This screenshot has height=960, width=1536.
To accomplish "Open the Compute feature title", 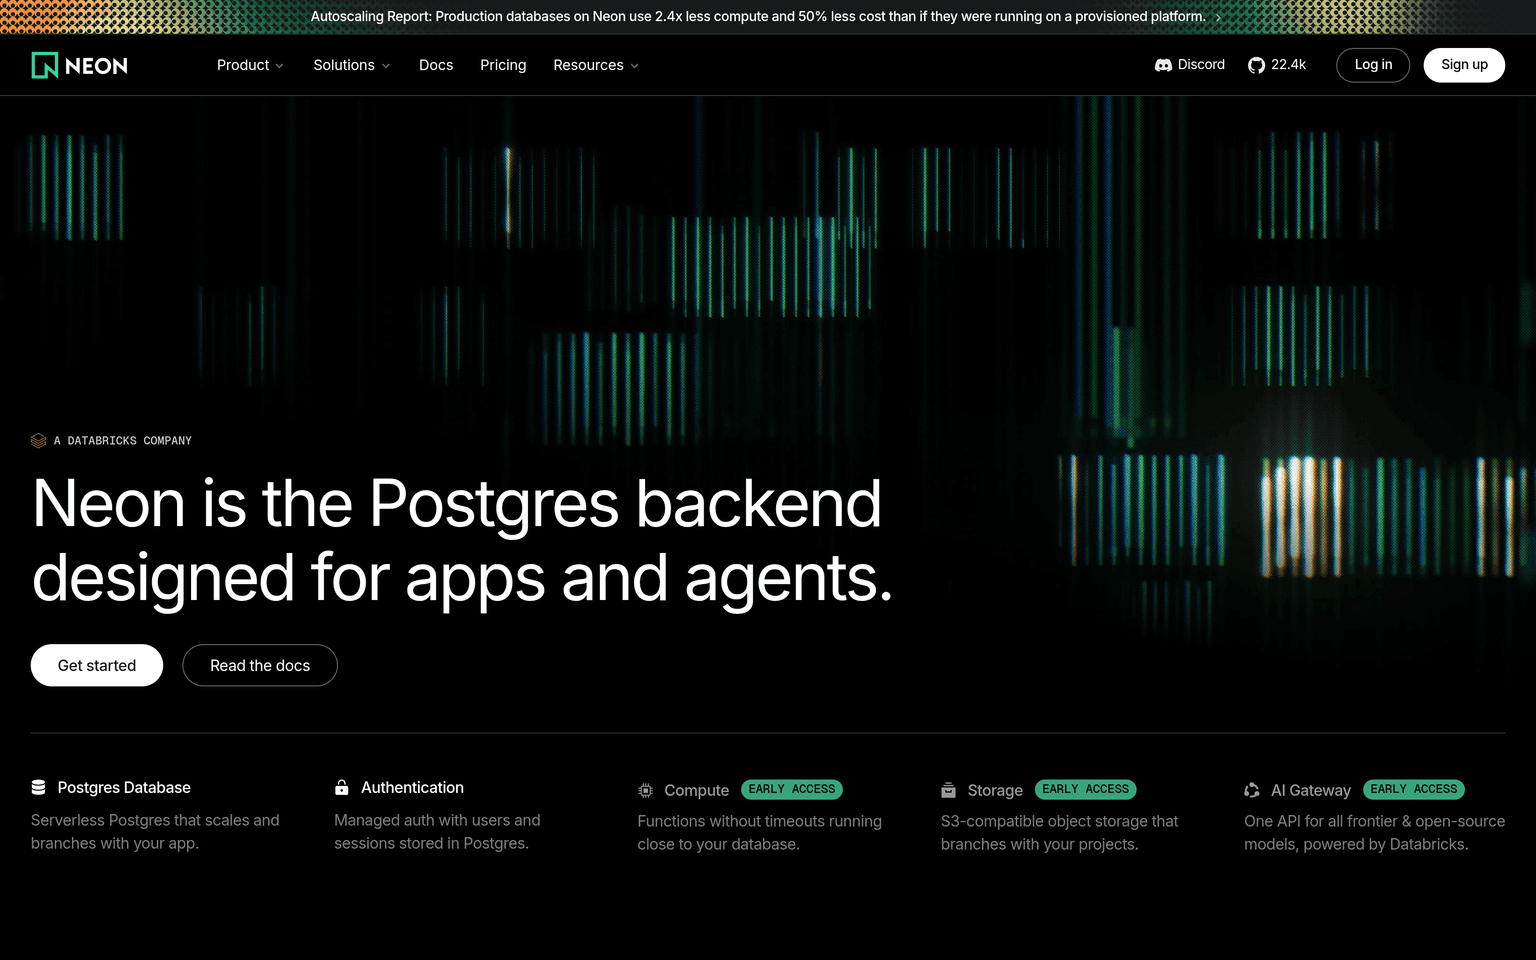I will click(x=696, y=790).
